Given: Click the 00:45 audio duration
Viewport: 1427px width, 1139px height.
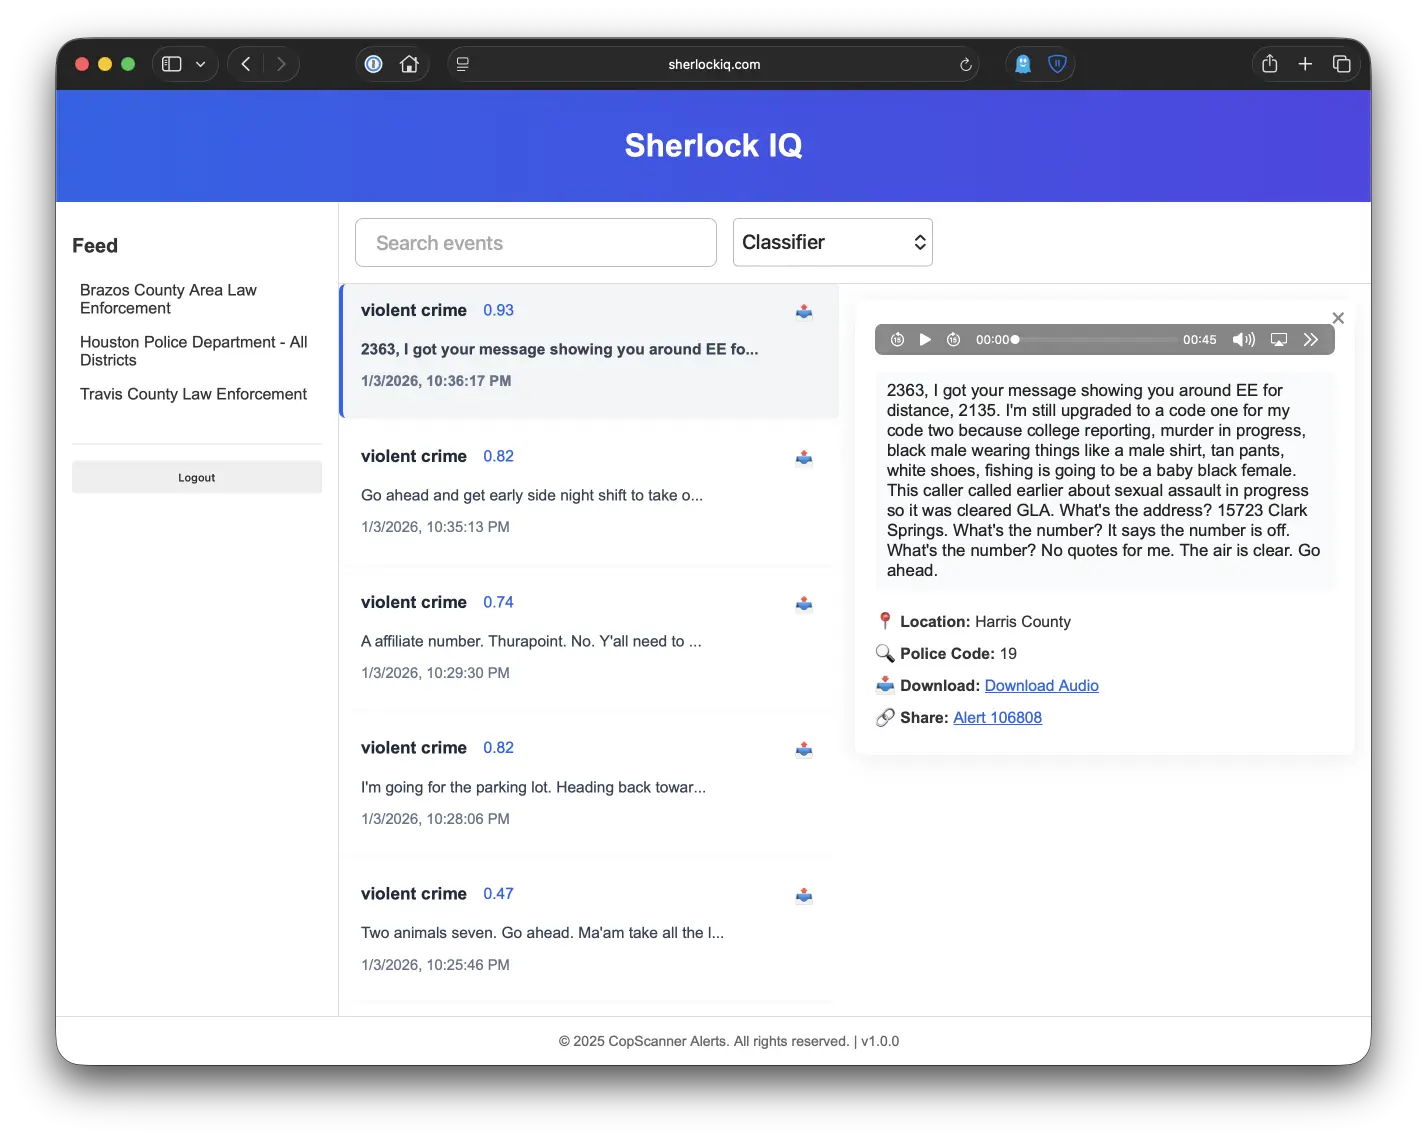Looking at the screenshot, I should coord(1200,340).
